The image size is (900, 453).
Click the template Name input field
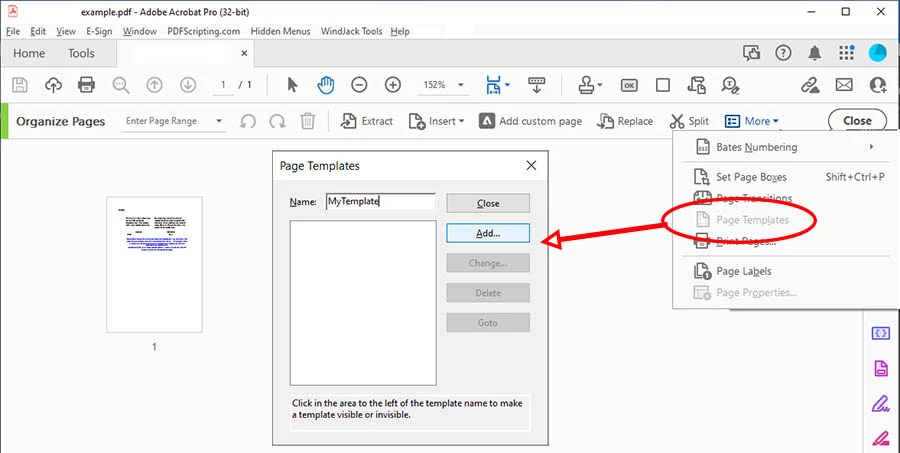381,202
